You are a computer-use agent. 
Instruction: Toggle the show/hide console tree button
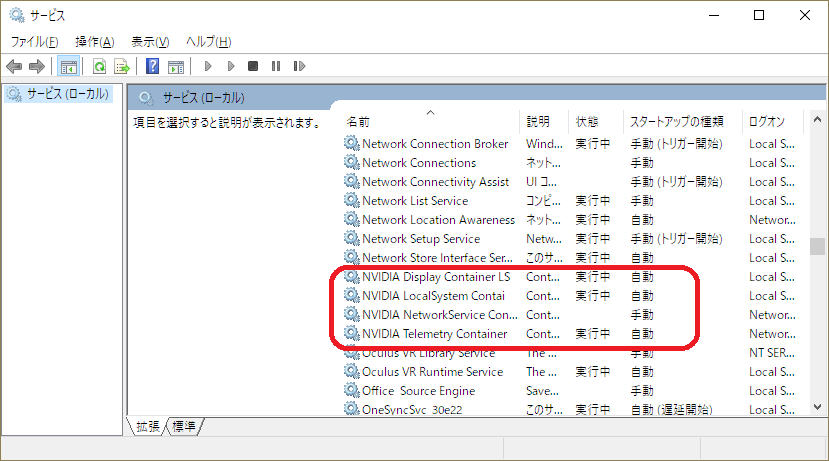69,67
